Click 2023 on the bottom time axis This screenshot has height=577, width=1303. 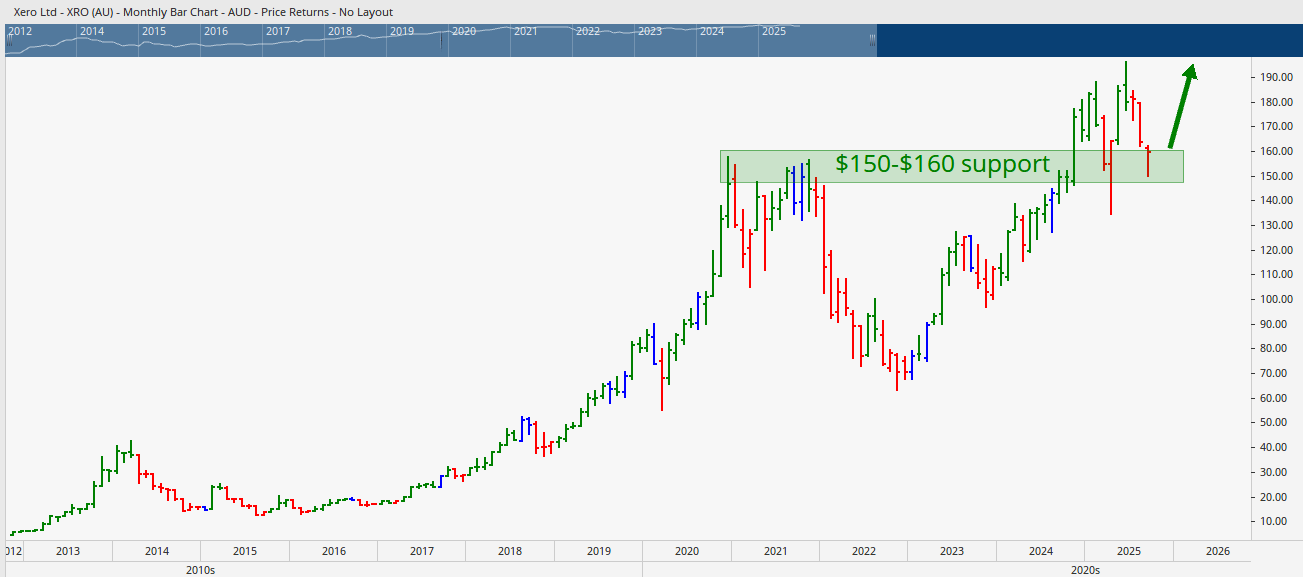click(x=952, y=551)
